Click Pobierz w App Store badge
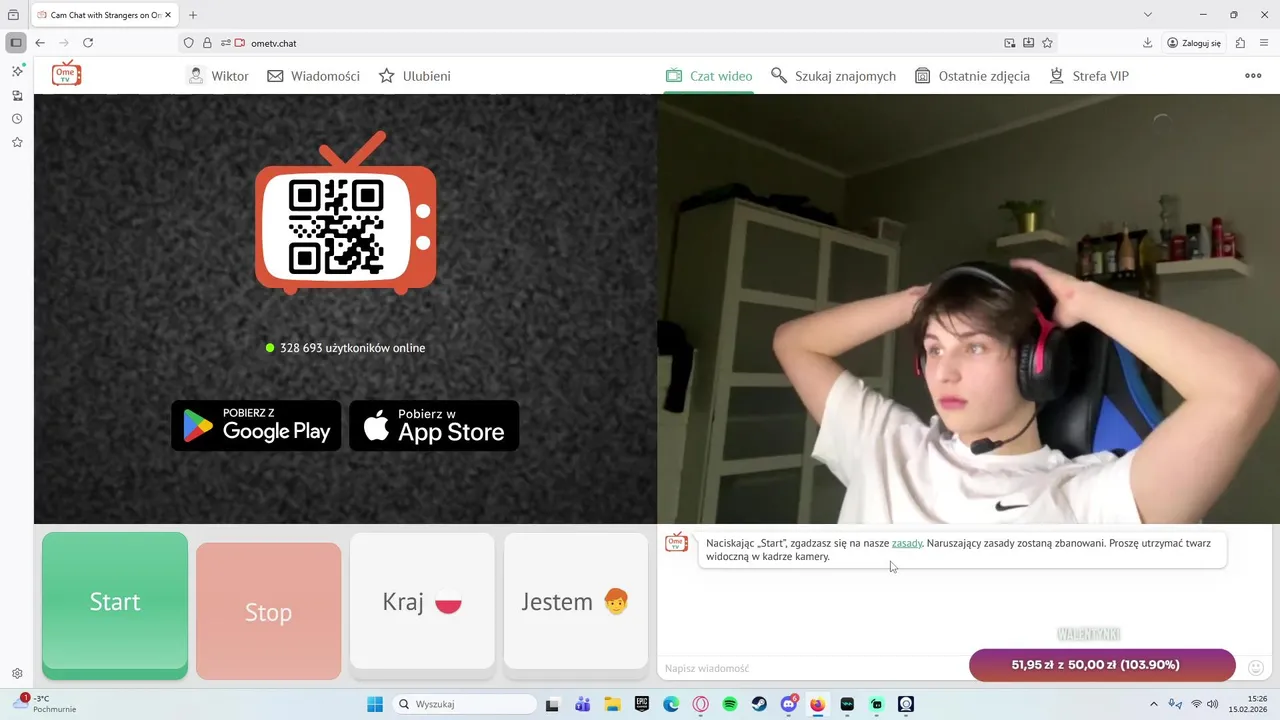 coord(434,426)
